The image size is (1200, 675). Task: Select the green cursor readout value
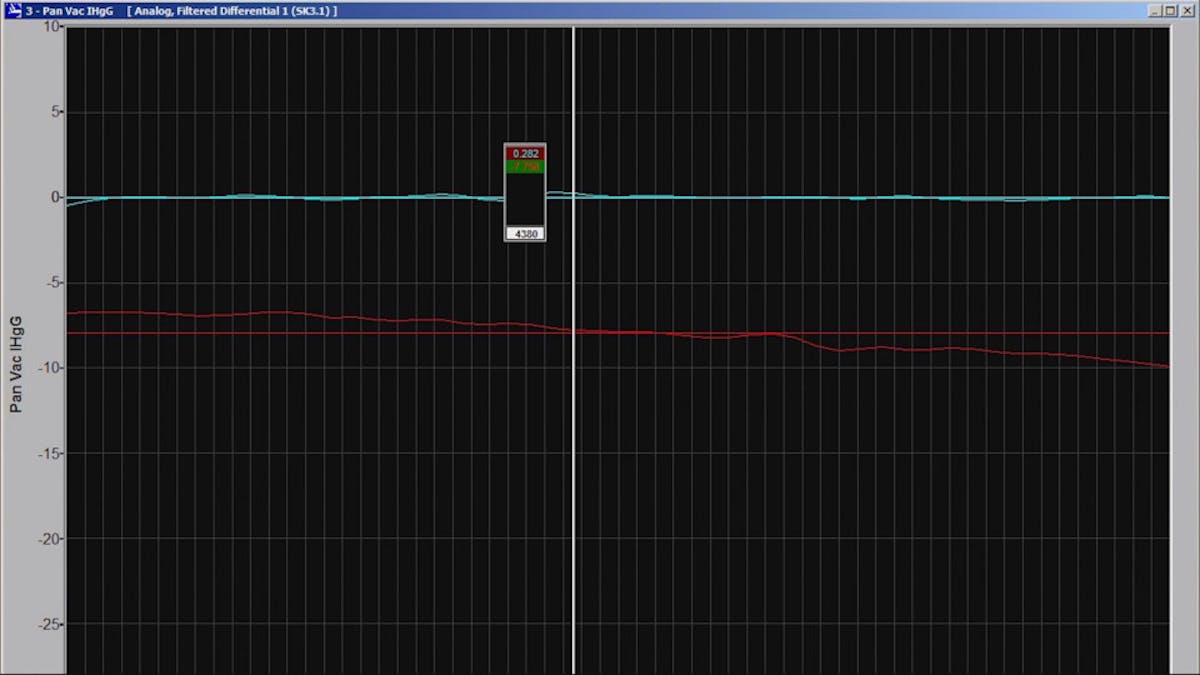pyautogui.click(x=525, y=167)
